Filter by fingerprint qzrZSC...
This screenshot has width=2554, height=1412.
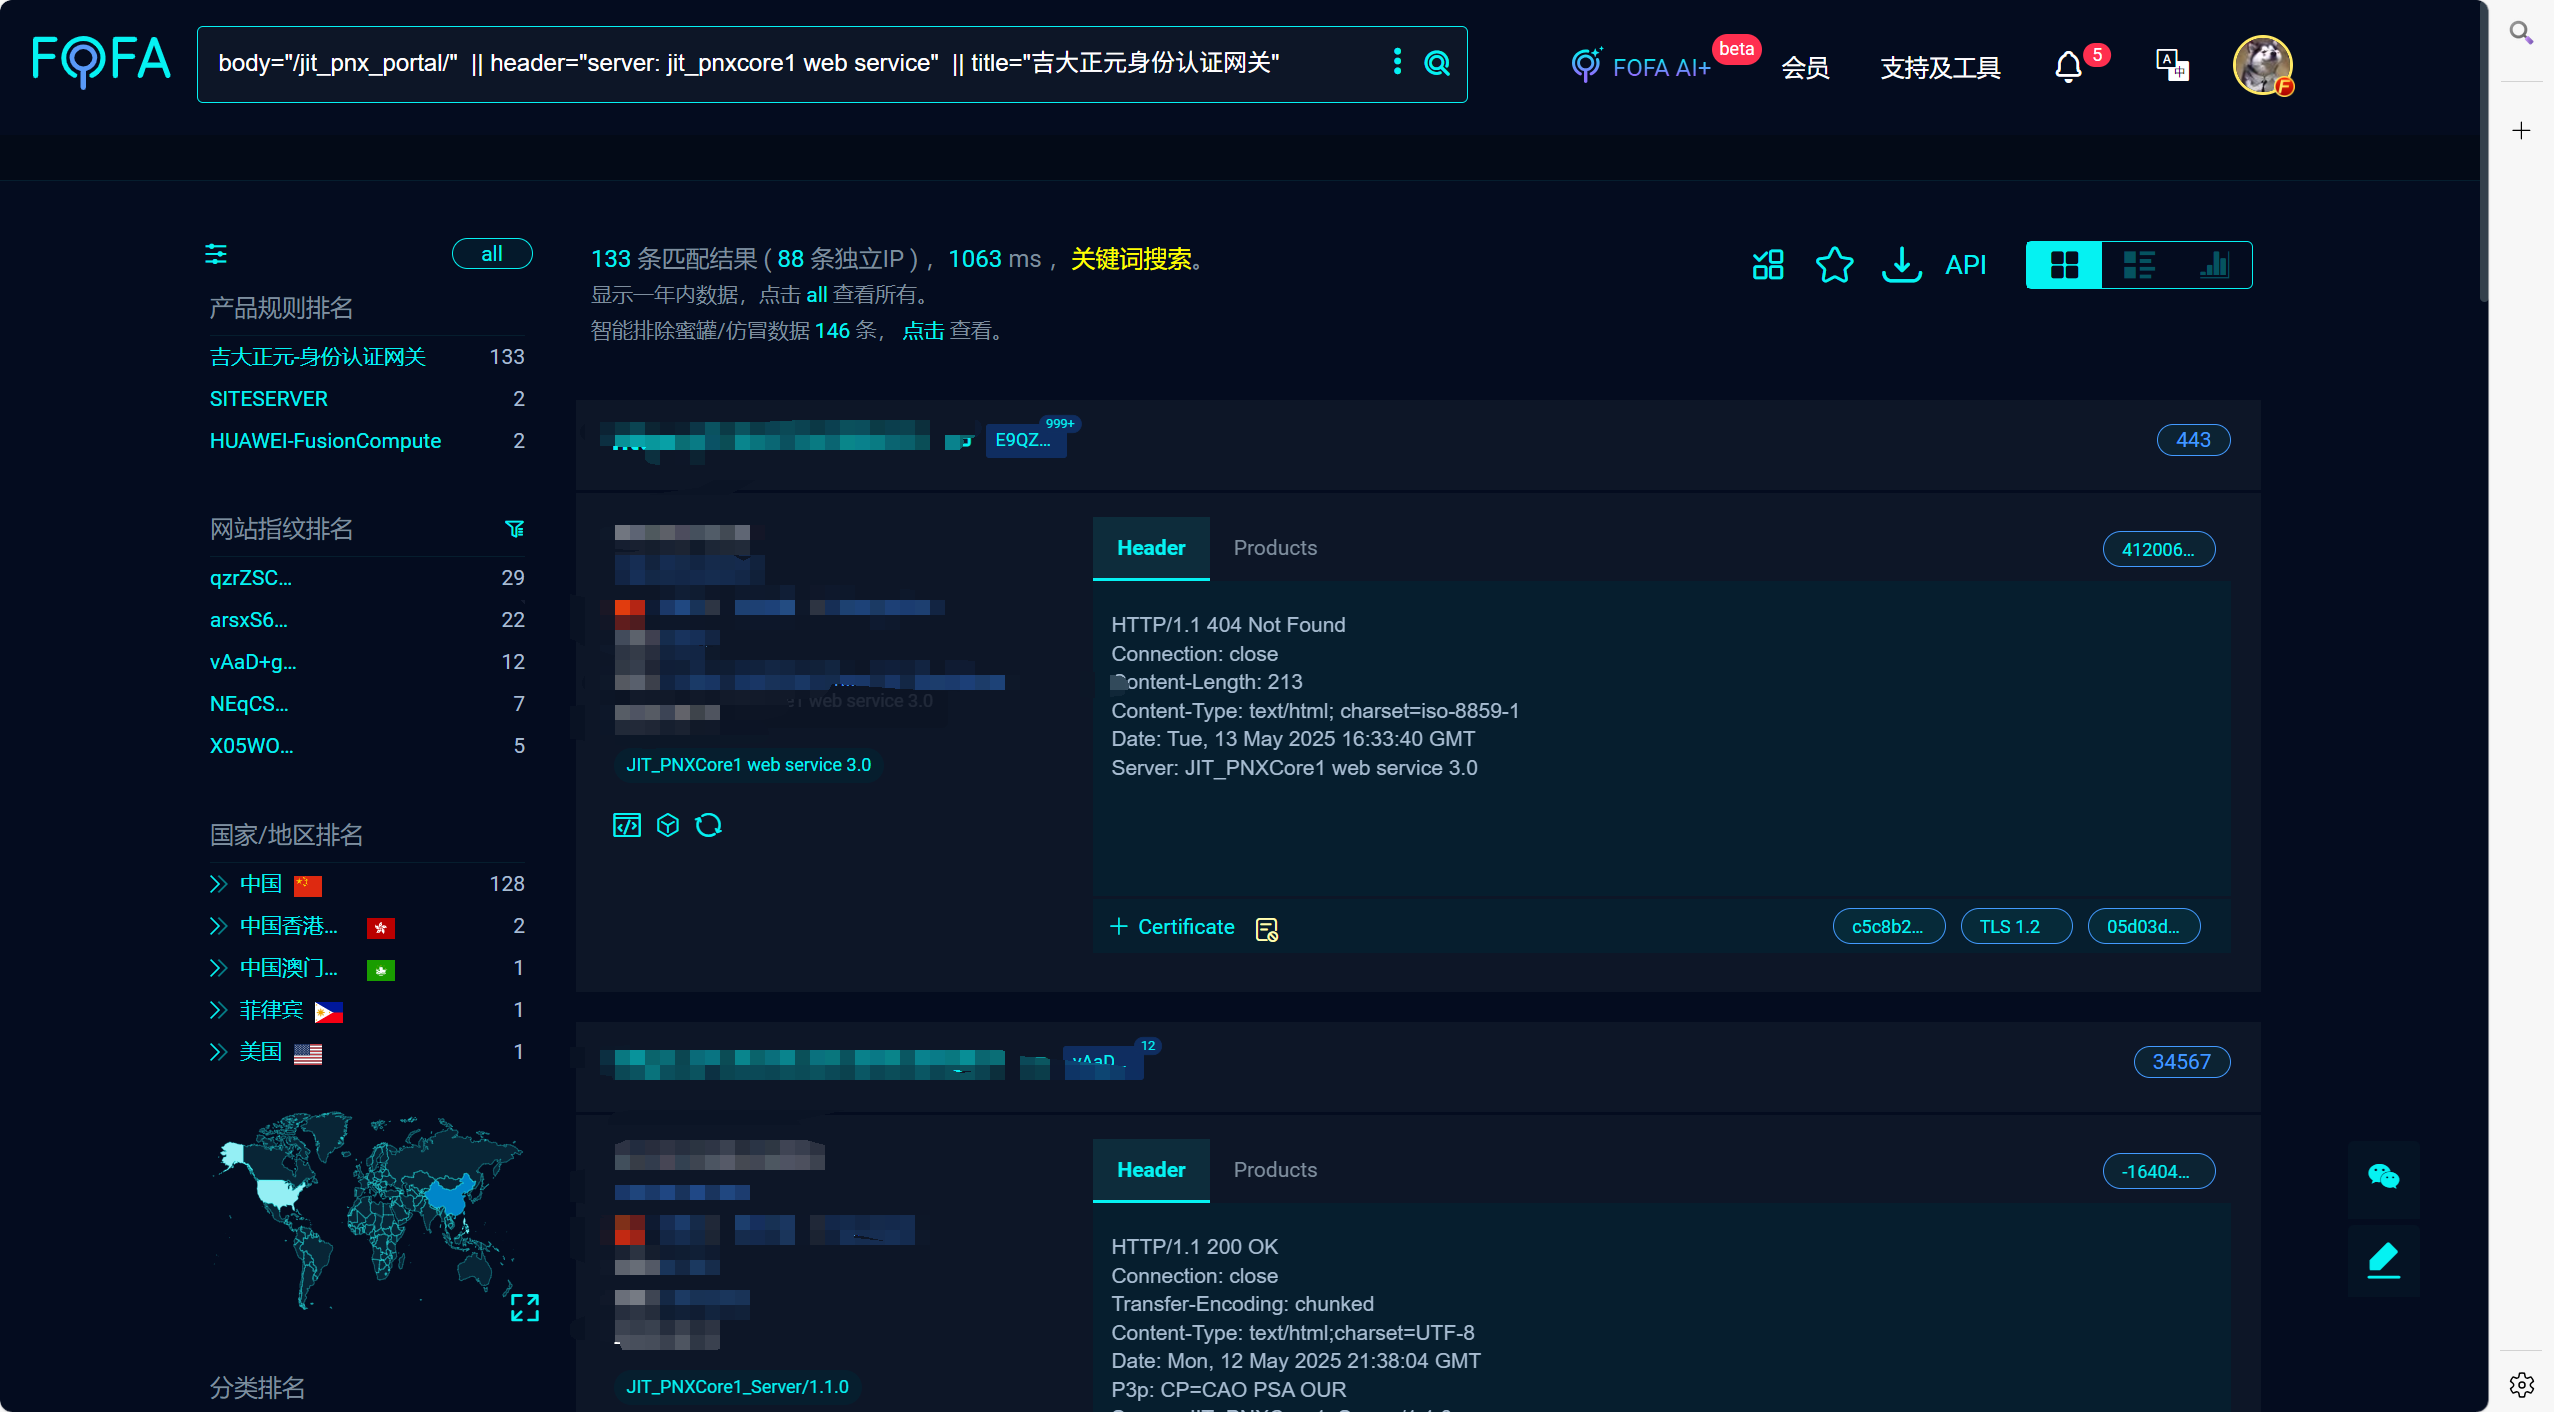[x=251, y=578]
